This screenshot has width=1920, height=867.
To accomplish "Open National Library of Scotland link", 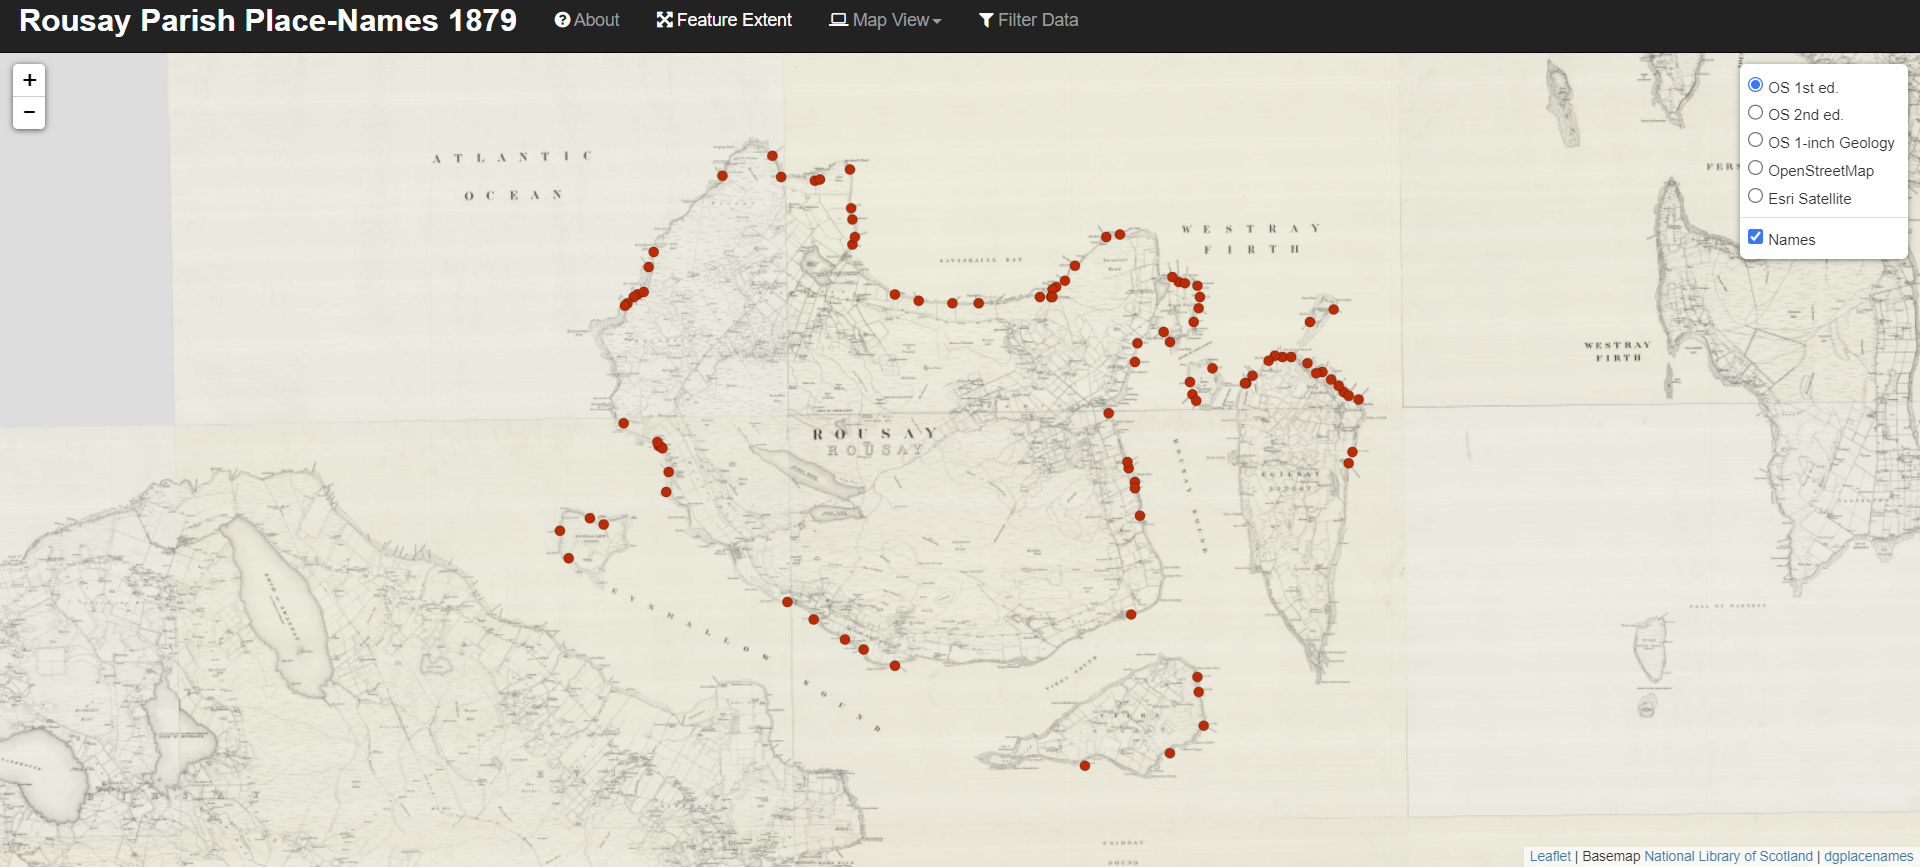I will (x=1728, y=856).
